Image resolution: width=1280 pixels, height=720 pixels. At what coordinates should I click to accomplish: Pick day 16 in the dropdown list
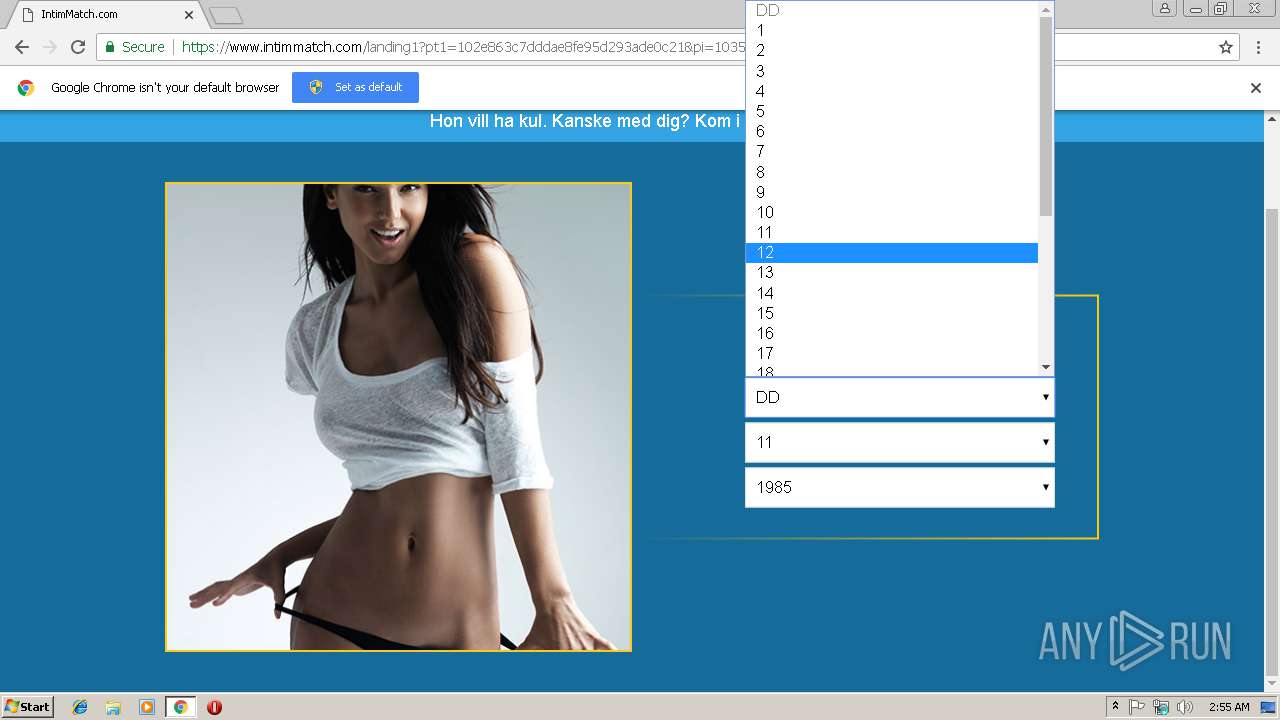(891, 333)
